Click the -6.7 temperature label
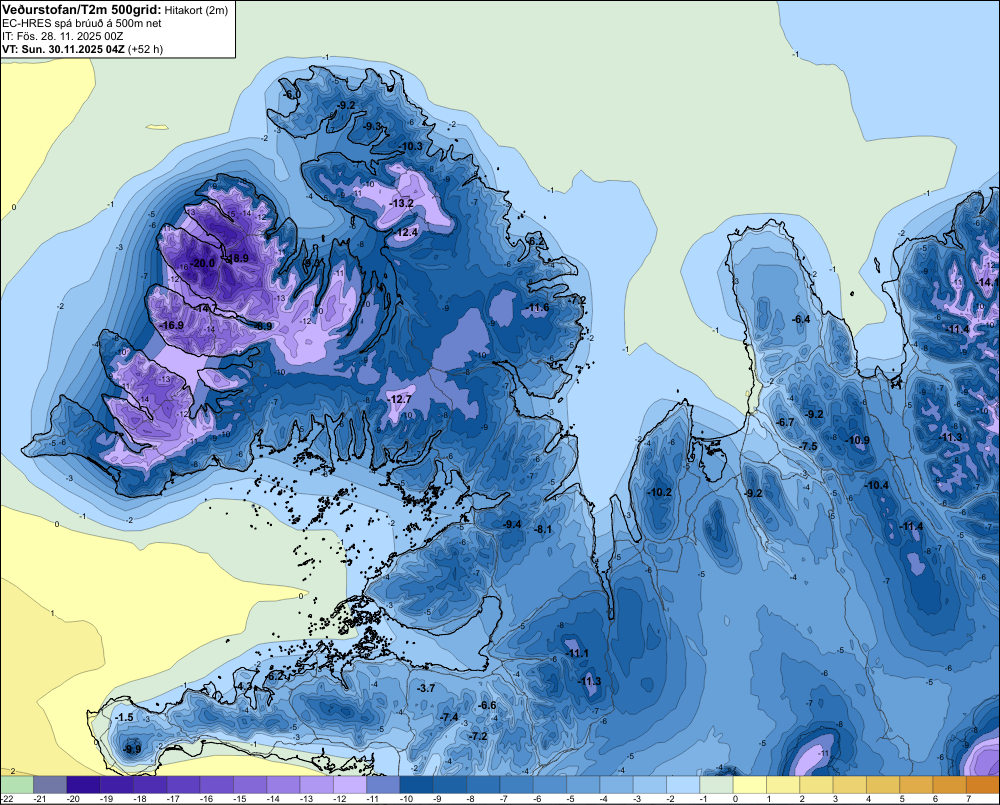This screenshot has height=805, width=1000. 785,423
